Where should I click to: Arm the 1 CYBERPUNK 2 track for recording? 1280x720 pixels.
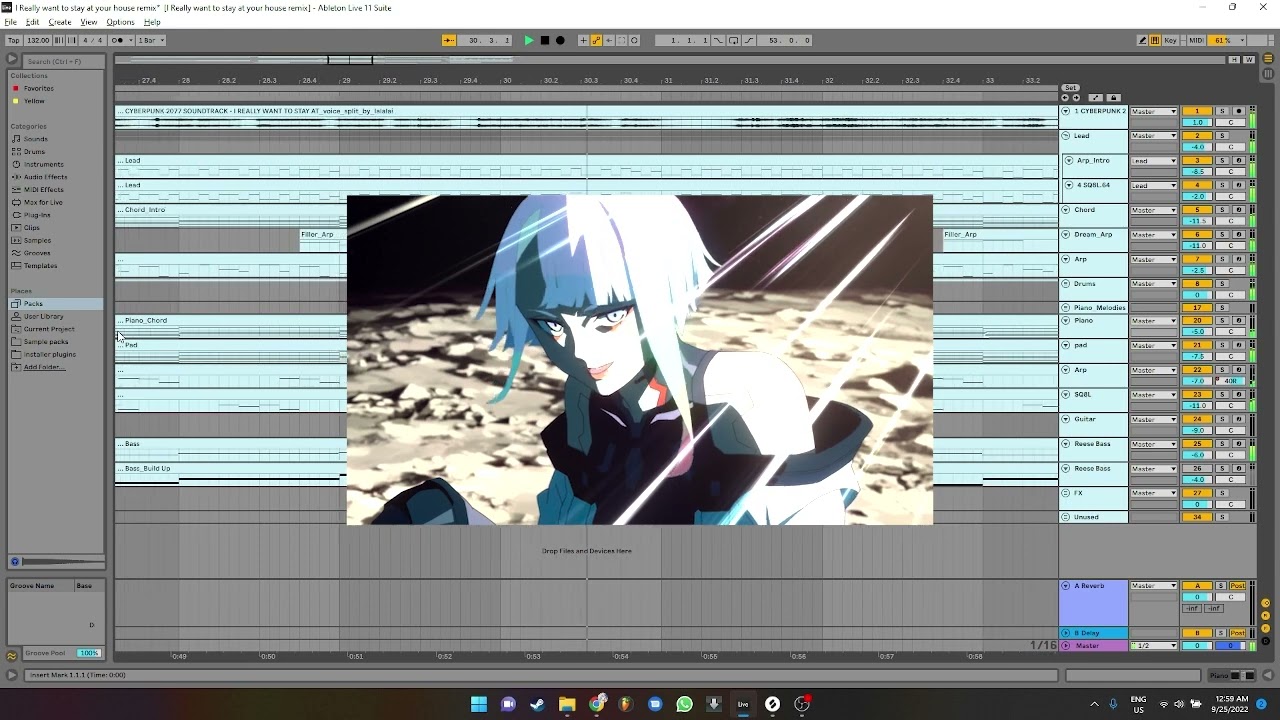pyautogui.click(x=1239, y=111)
